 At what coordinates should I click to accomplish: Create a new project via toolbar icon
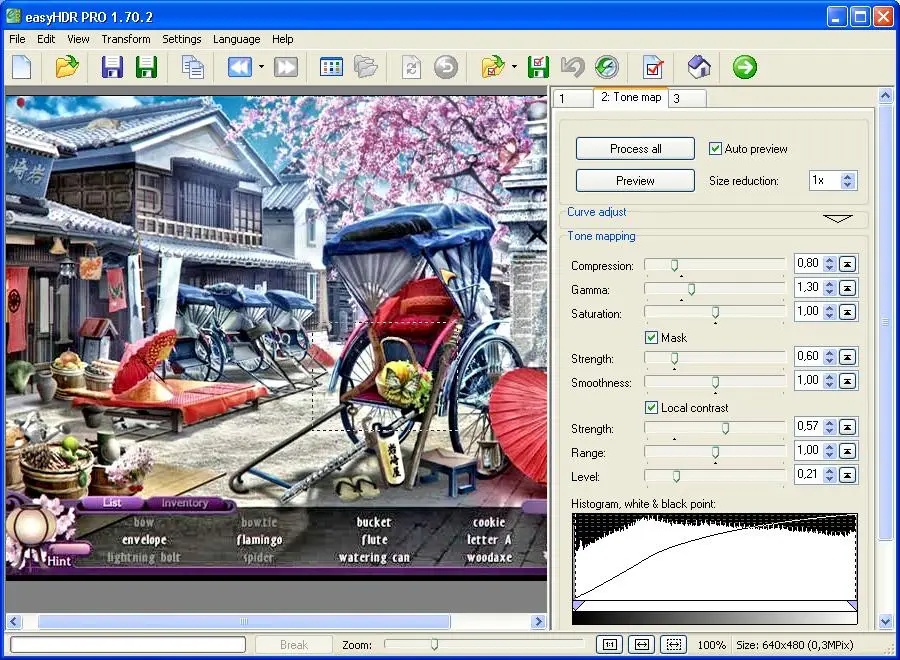(22, 67)
